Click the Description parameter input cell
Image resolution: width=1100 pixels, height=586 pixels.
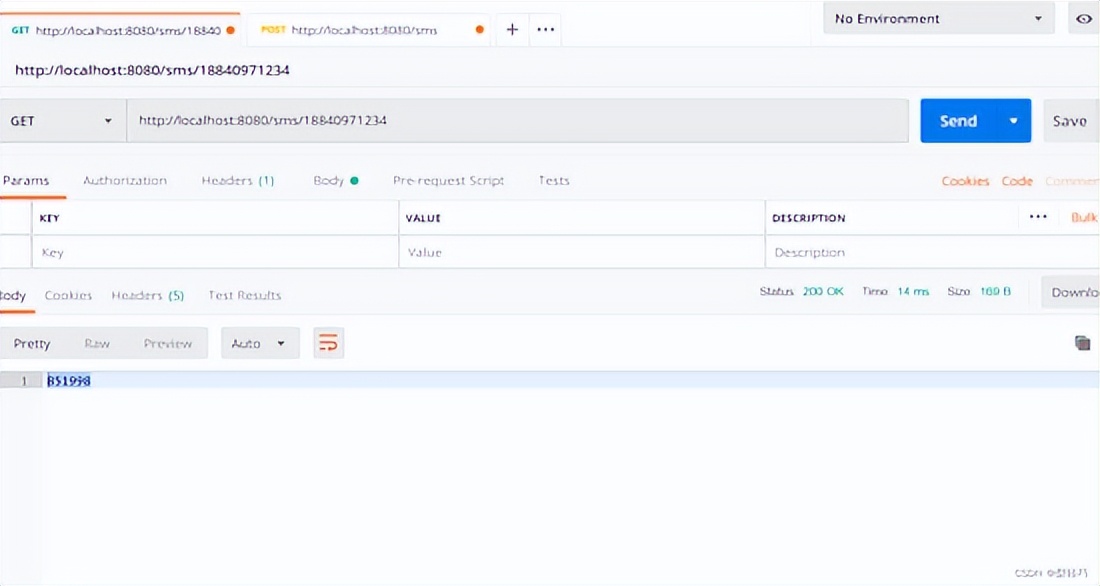932,252
